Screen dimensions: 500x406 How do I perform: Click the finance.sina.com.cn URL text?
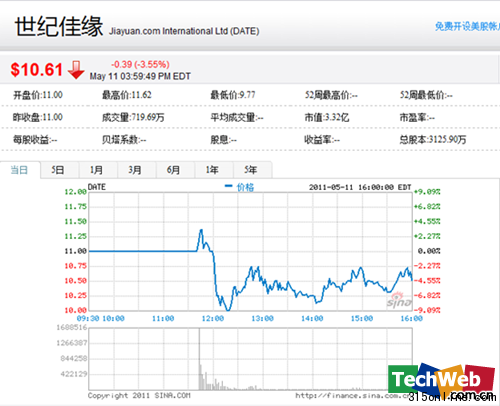point(353,396)
